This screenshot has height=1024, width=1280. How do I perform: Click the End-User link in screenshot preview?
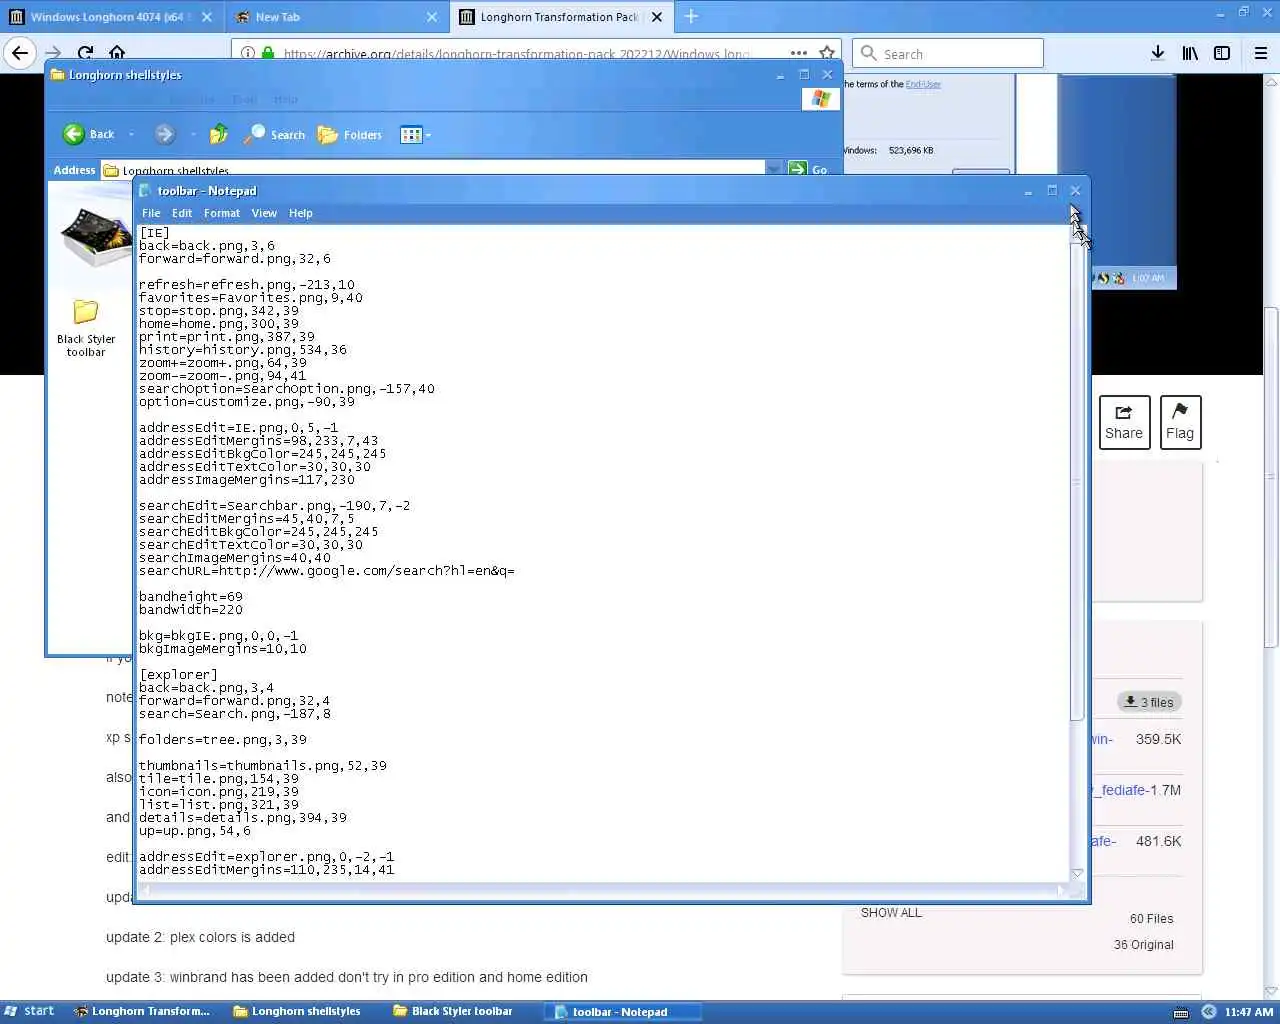pos(923,84)
